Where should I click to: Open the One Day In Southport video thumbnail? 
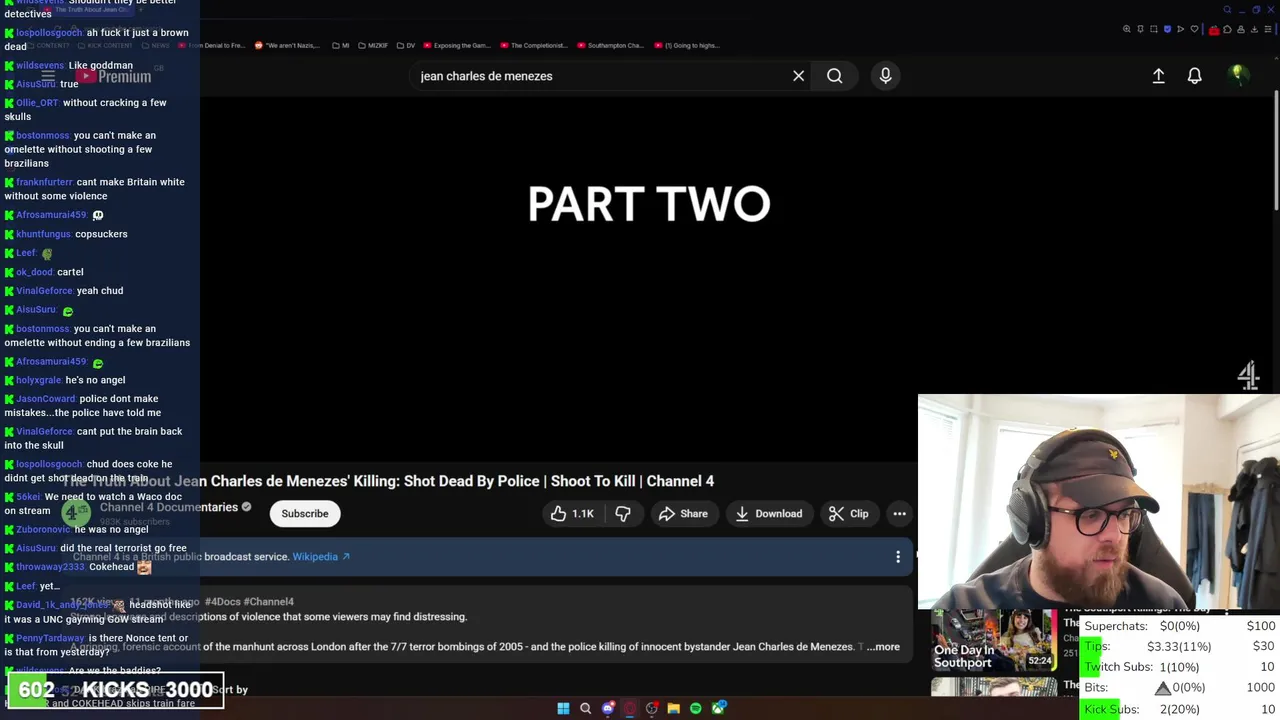point(993,640)
